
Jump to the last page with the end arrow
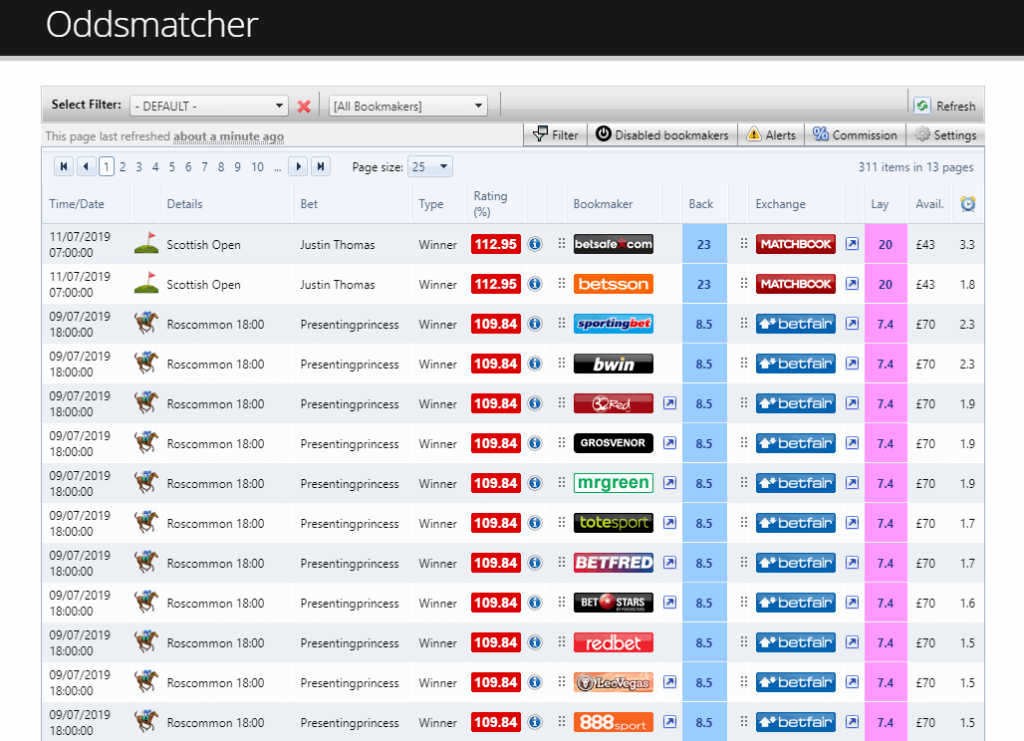(320, 166)
